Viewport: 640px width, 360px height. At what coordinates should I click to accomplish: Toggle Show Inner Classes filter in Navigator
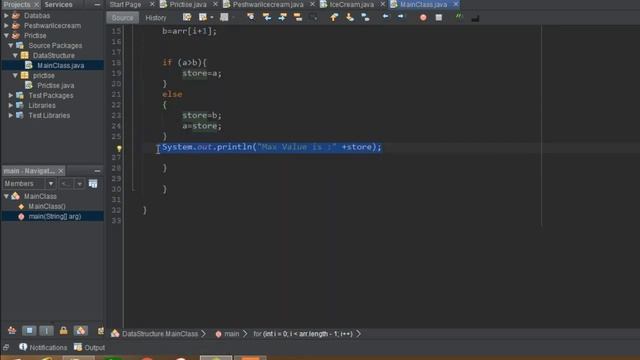pyautogui.click(x=80, y=331)
